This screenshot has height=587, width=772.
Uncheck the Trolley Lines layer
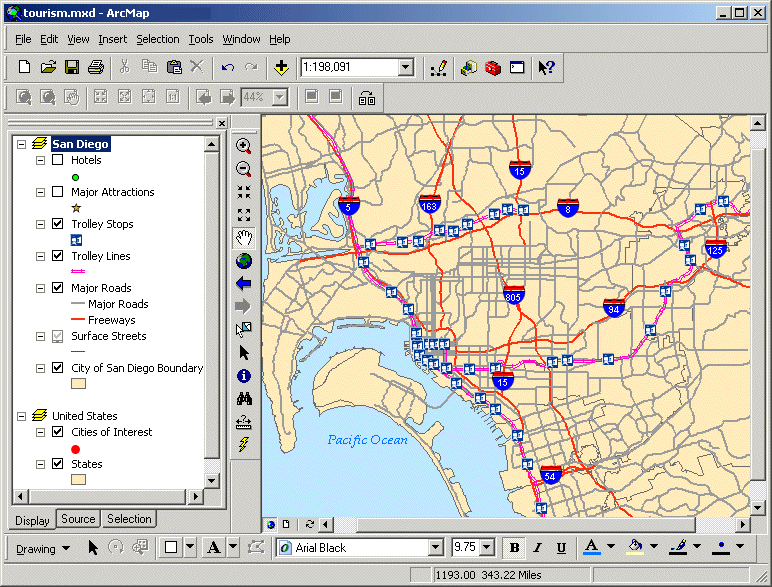coord(58,256)
